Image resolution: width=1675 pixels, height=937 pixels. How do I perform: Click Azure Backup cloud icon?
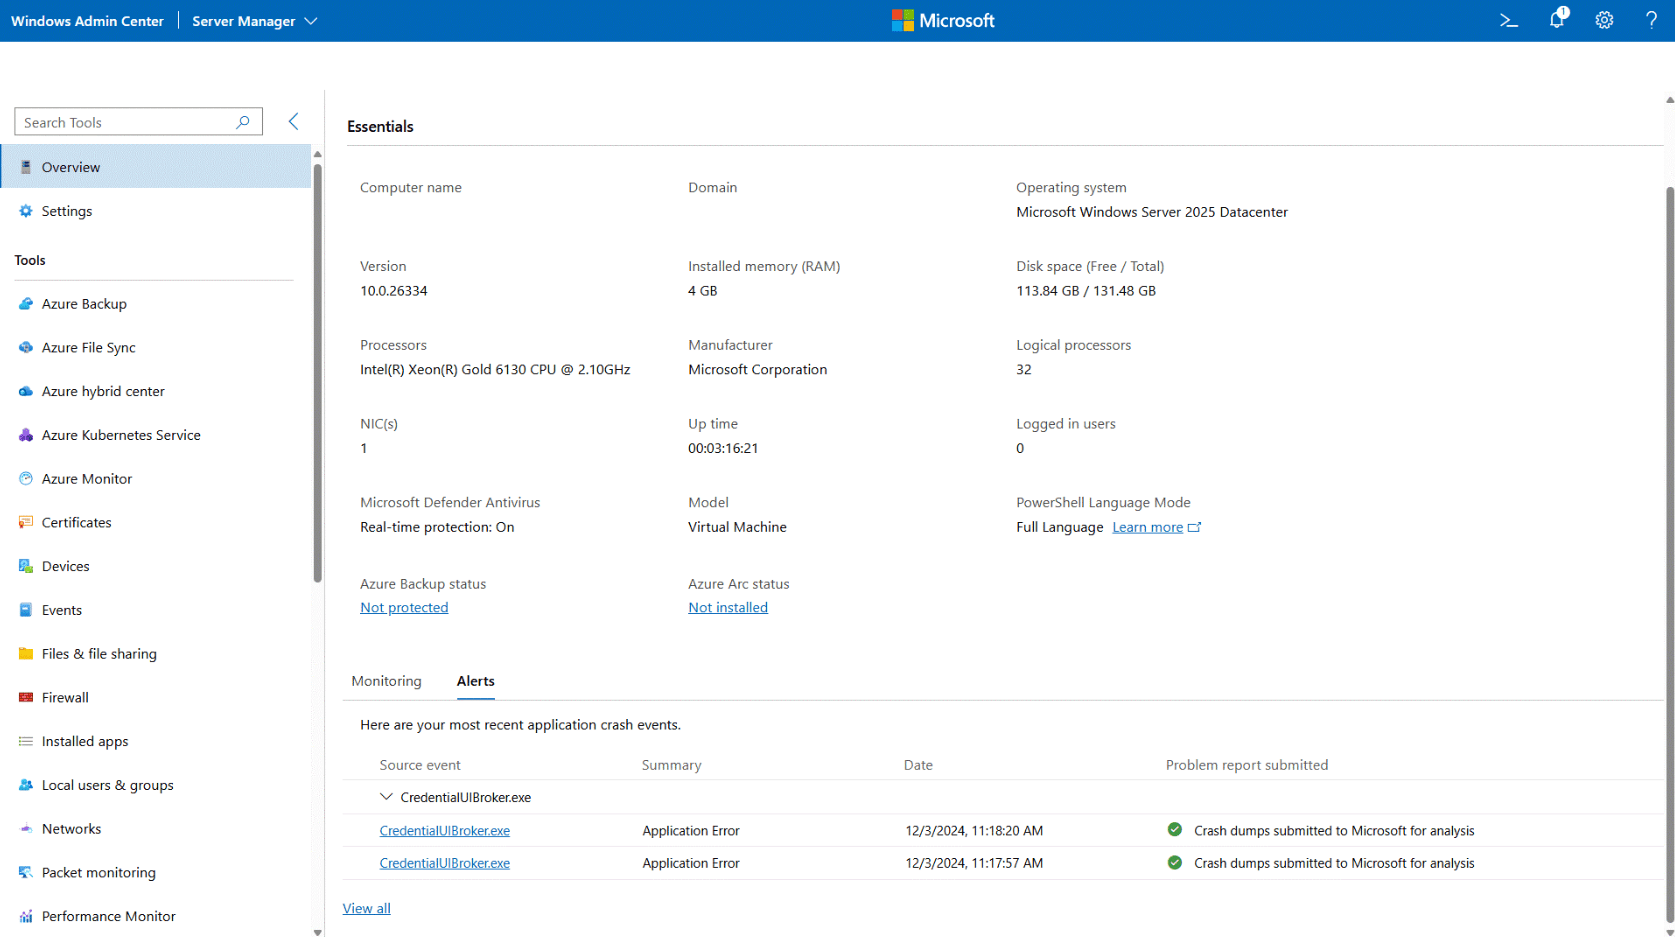click(x=26, y=304)
